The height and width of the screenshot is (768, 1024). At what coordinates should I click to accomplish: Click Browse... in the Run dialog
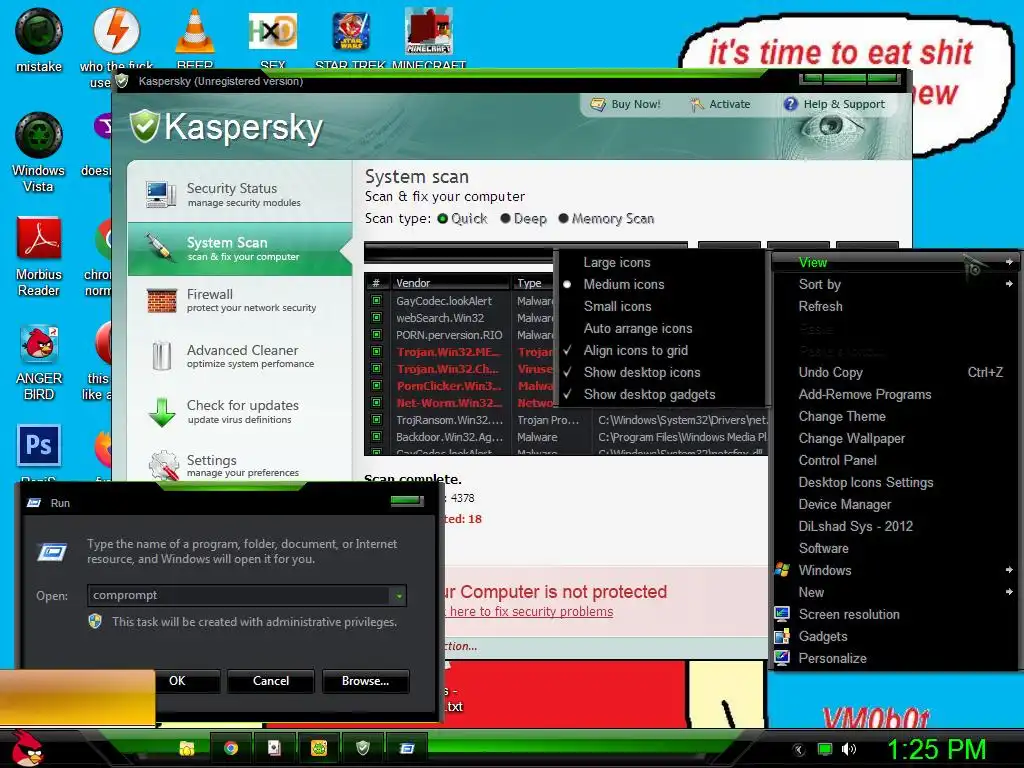(366, 681)
